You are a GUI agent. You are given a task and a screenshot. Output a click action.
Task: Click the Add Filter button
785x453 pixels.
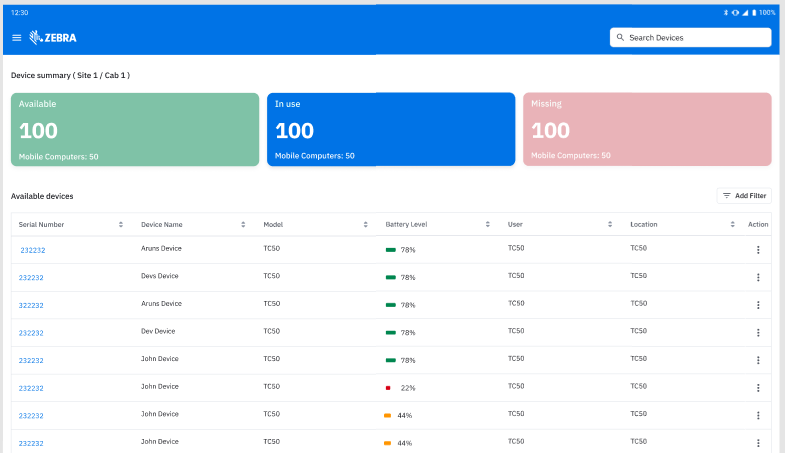744,196
